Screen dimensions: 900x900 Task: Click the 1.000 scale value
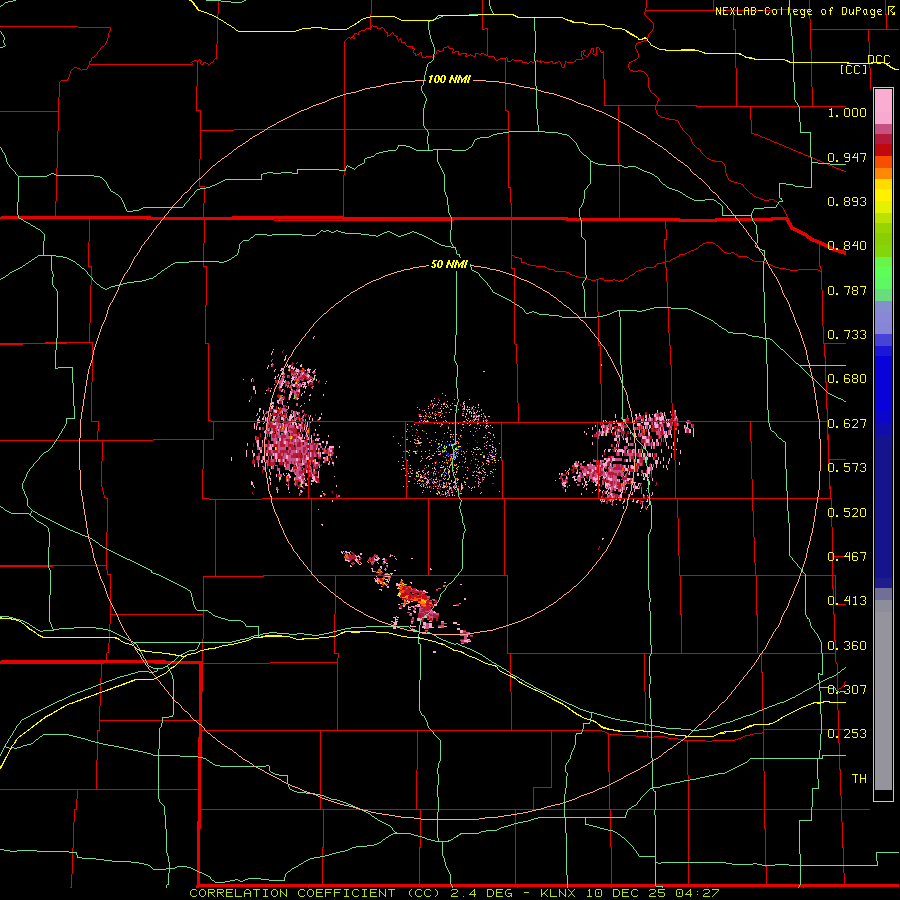click(x=847, y=112)
